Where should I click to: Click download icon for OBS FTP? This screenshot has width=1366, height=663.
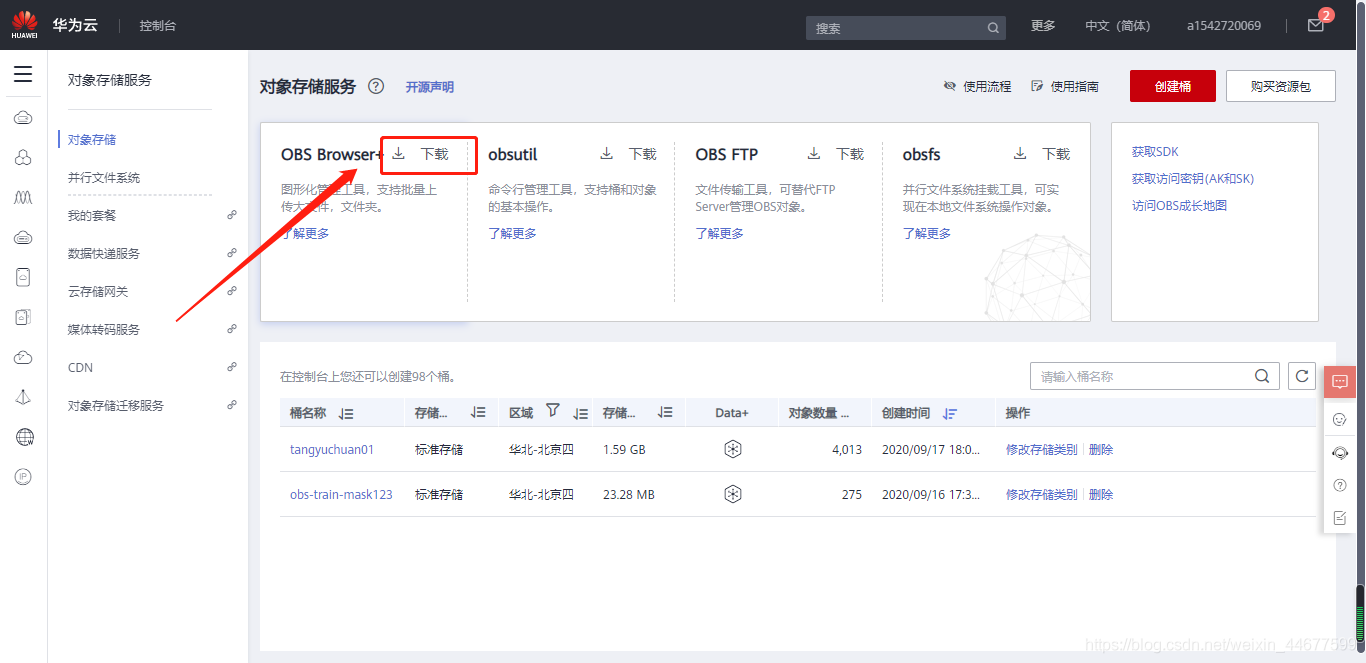tap(814, 153)
